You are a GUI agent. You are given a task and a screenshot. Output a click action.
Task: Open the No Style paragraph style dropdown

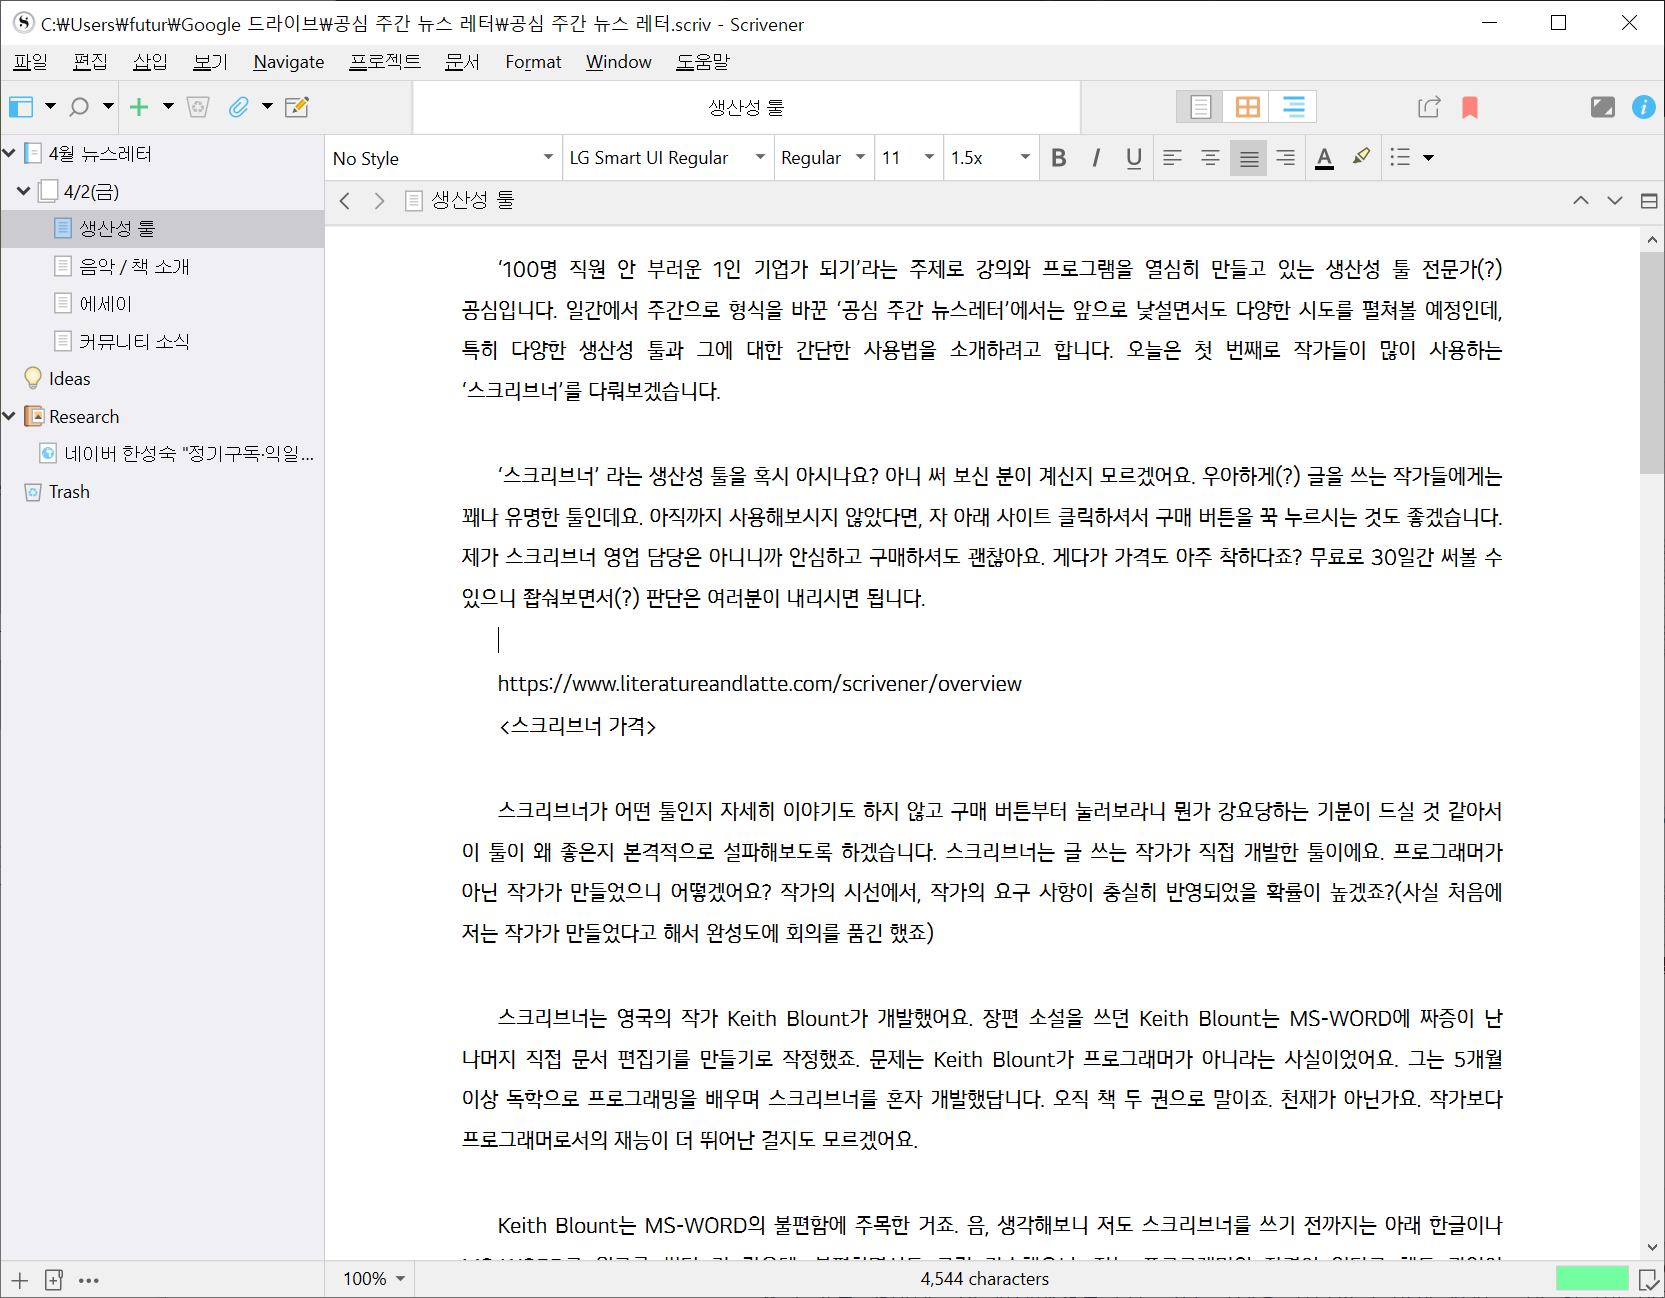click(443, 158)
